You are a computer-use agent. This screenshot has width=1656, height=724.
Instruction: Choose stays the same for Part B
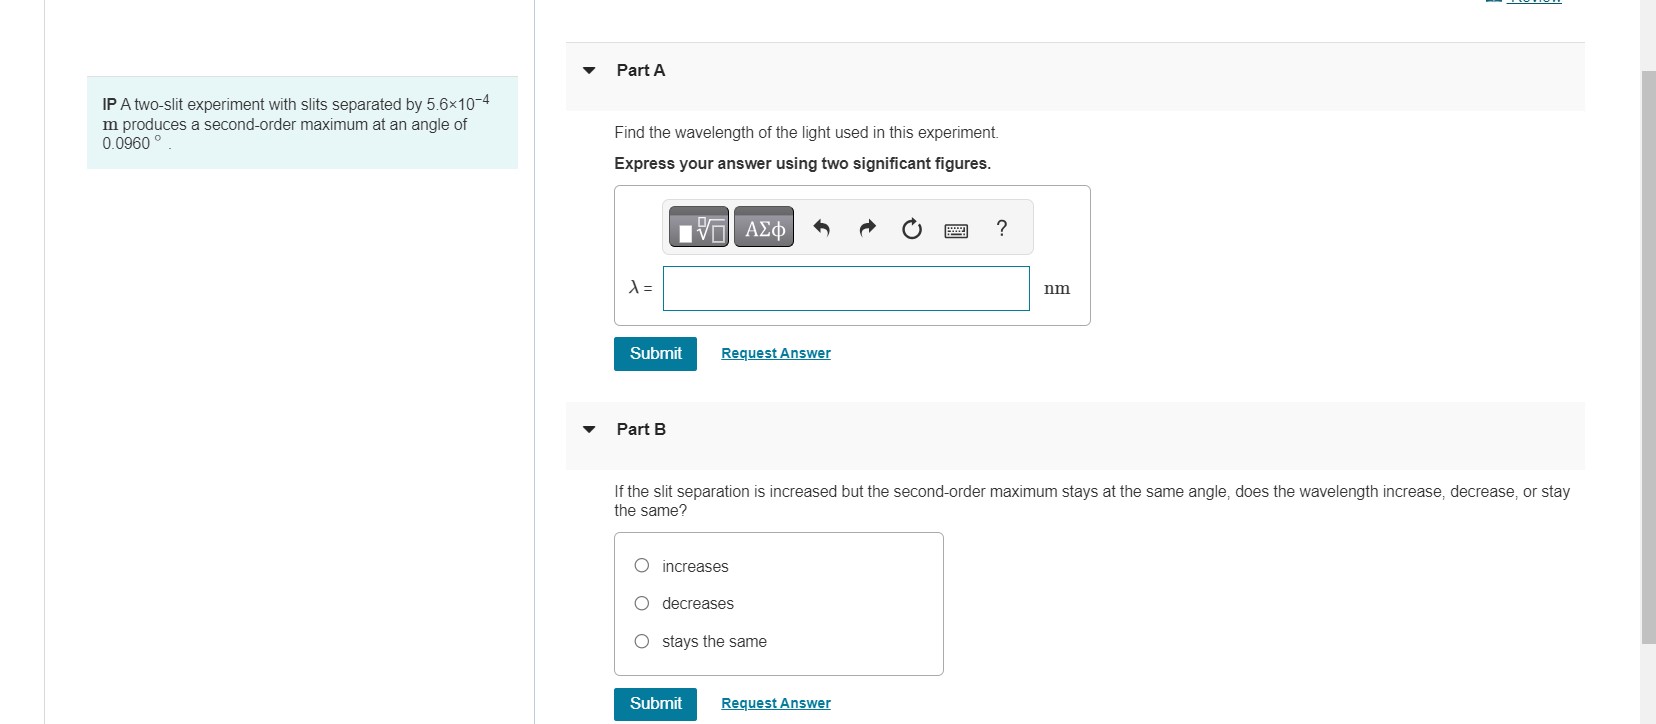click(x=642, y=641)
